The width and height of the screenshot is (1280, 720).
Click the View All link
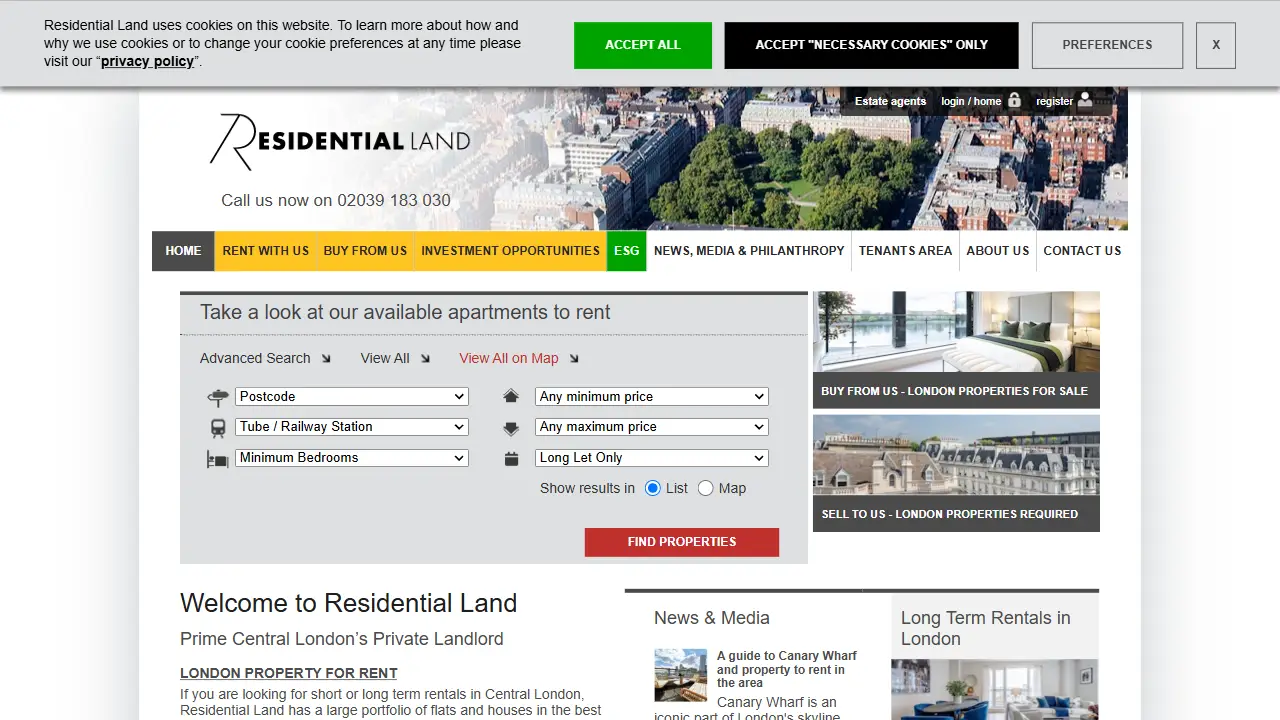[x=385, y=358]
